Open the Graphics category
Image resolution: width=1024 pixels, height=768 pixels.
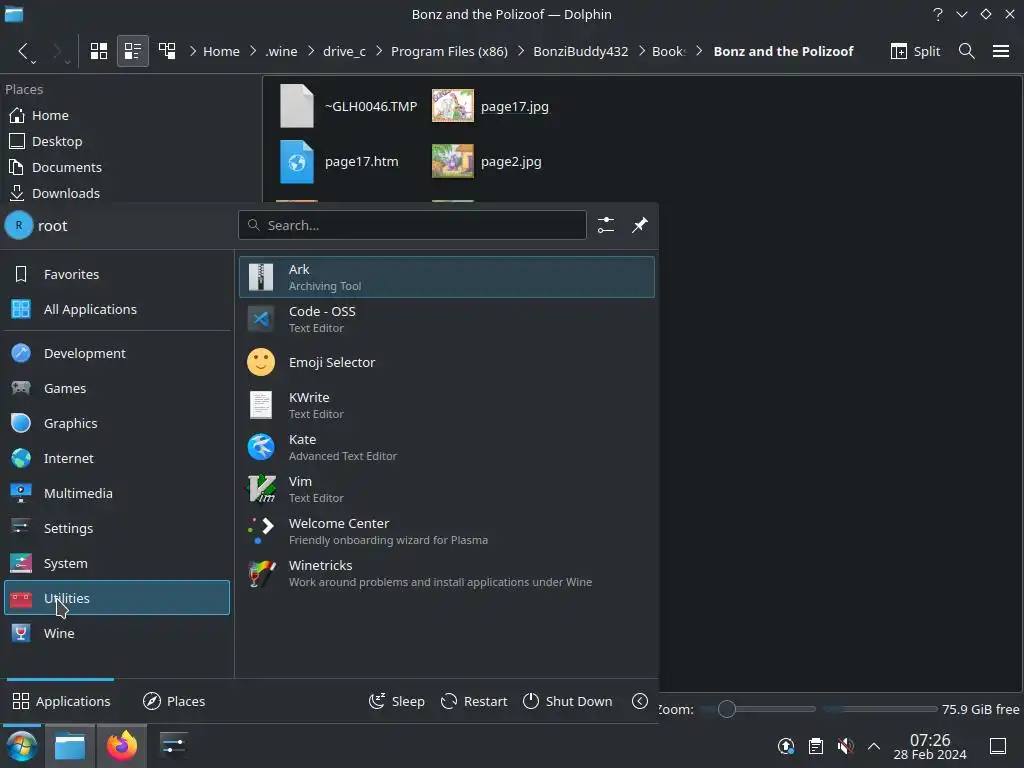coord(117,423)
